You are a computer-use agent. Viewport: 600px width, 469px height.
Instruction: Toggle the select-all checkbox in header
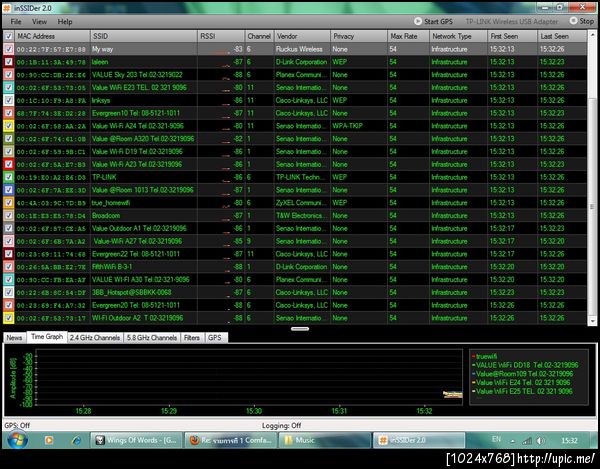8,36
